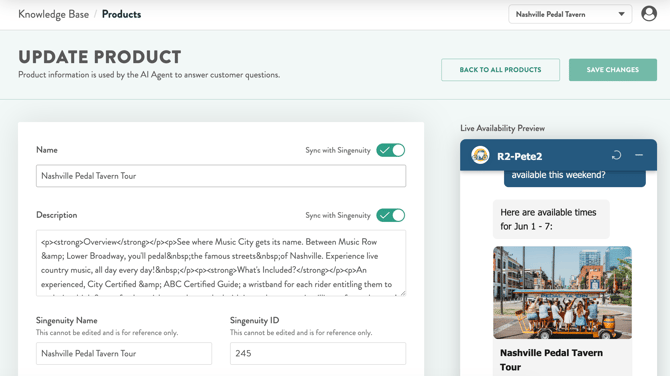670x376 pixels.
Task: Click the R2-Pete2 chat title
Action: tap(520, 156)
